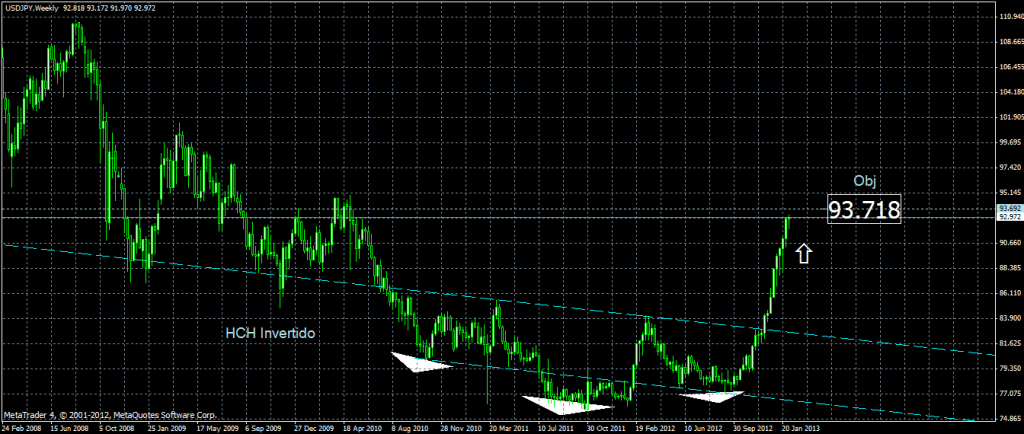Click the 93.692 price tag on axis

pyautogui.click(x=1009, y=209)
